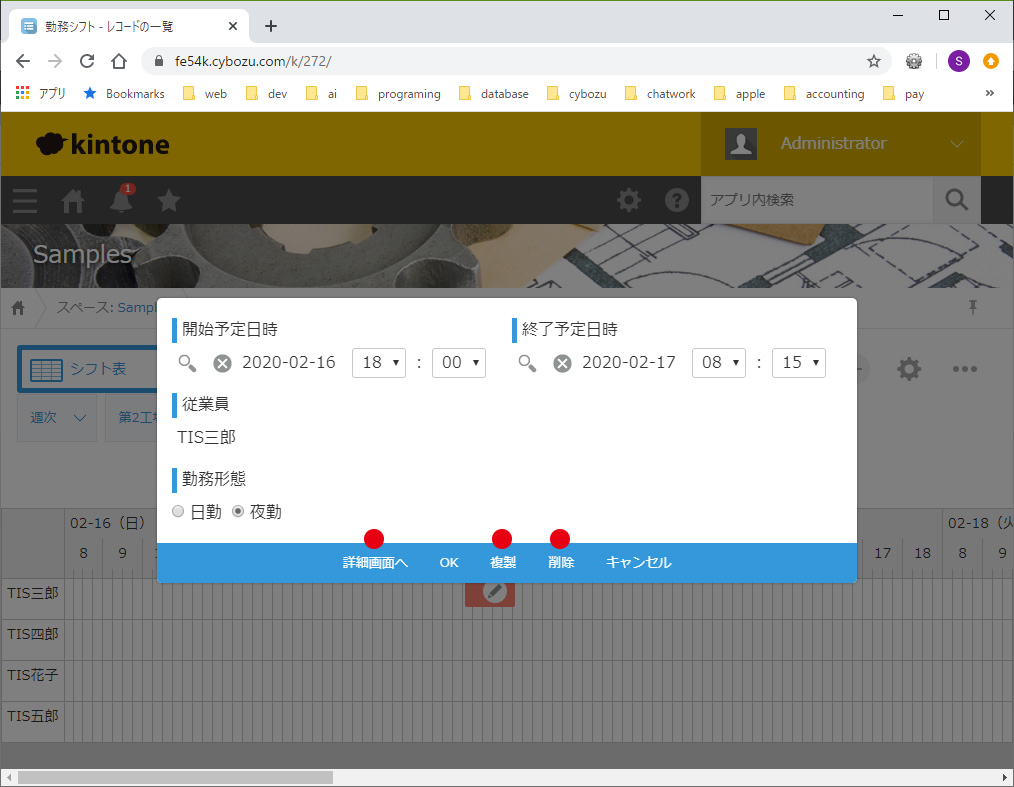Open the end minute dropdown showing 15

(798, 362)
